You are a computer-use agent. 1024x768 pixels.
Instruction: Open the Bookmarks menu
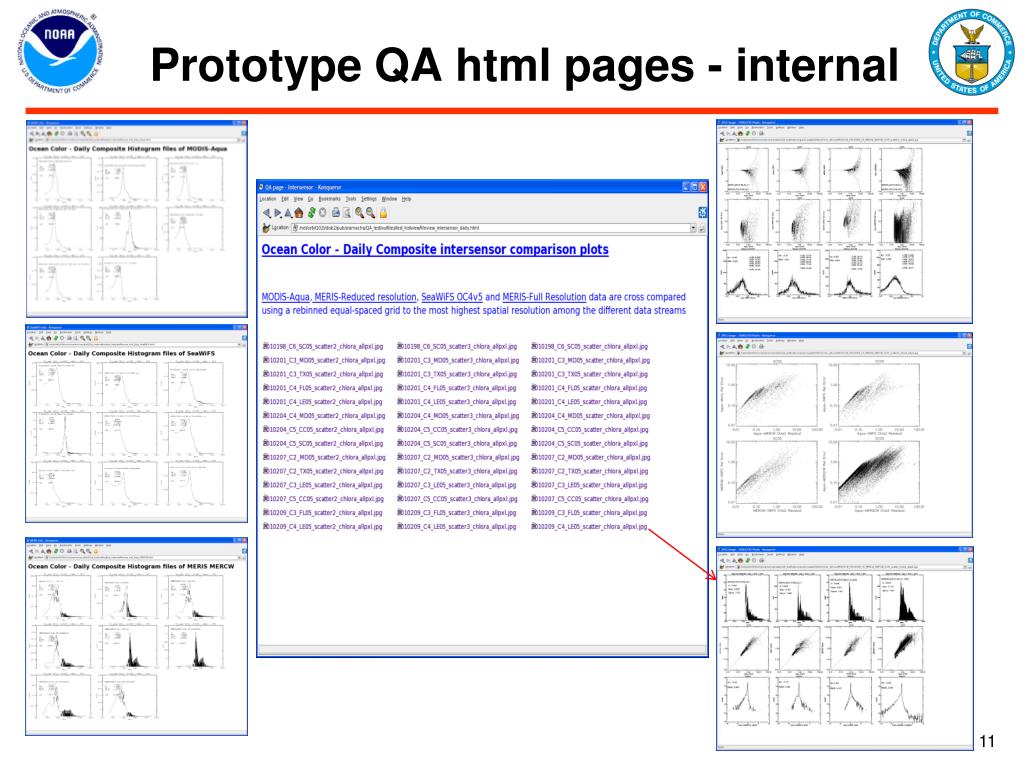[x=330, y=199]
